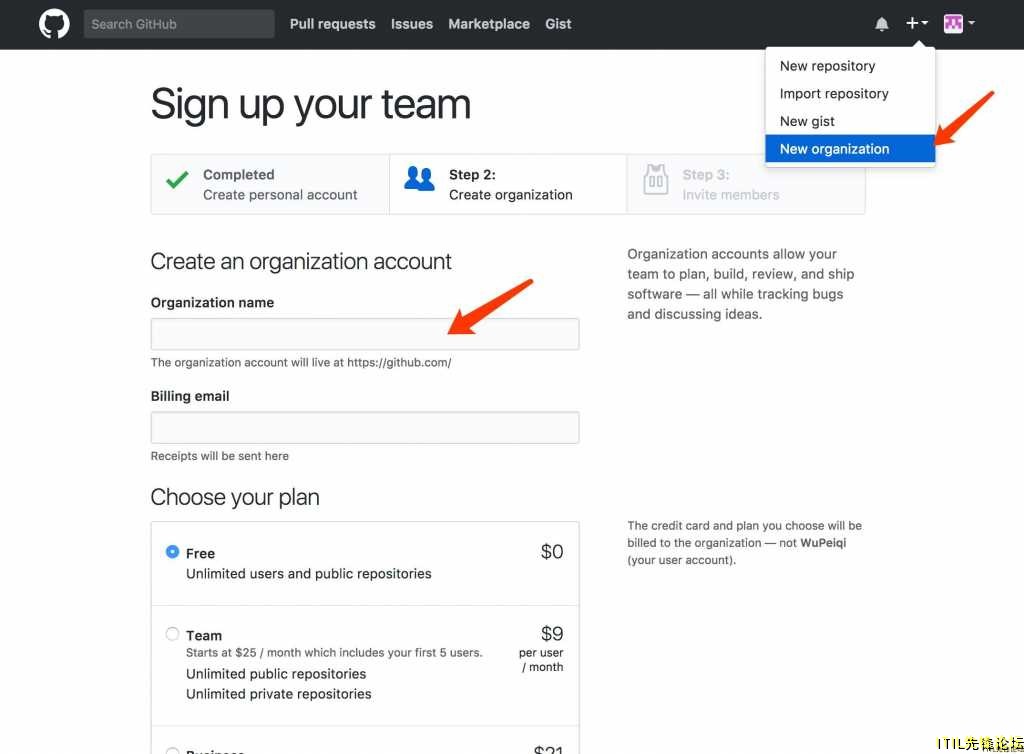
Task: Click into the Billing email field
Action: 364,428
